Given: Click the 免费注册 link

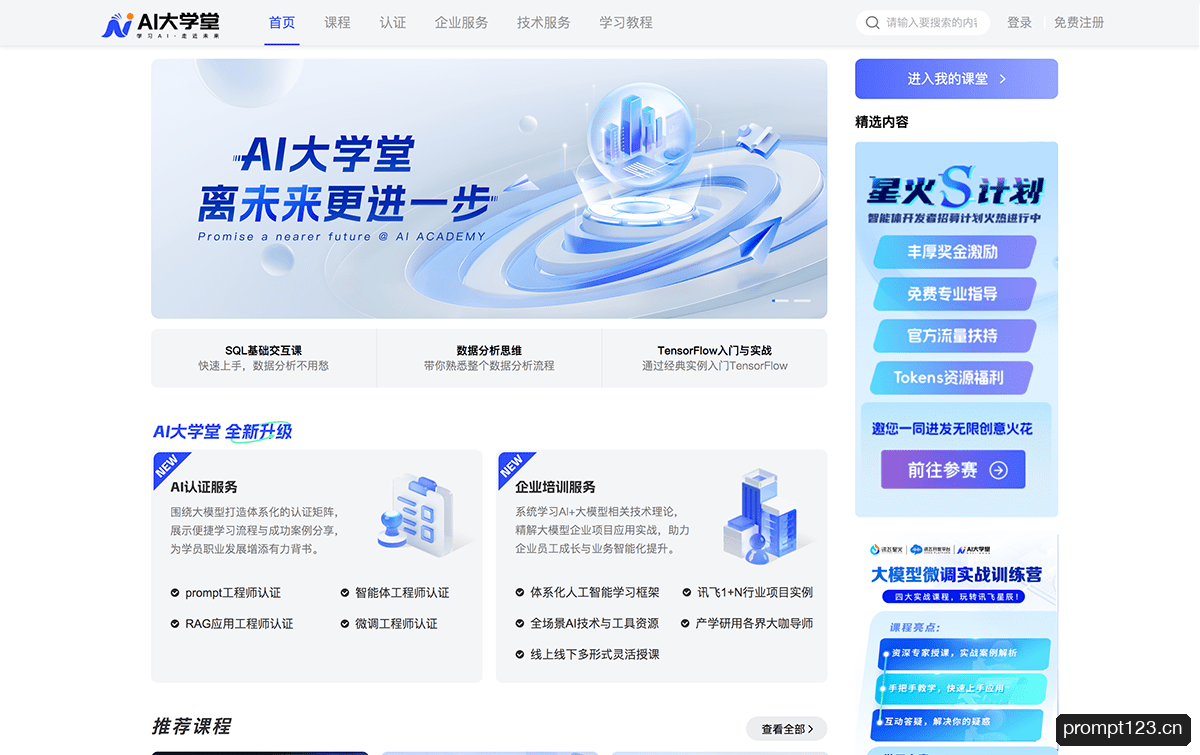Looking at the screenshot, I should click(x=1079, y=23).
